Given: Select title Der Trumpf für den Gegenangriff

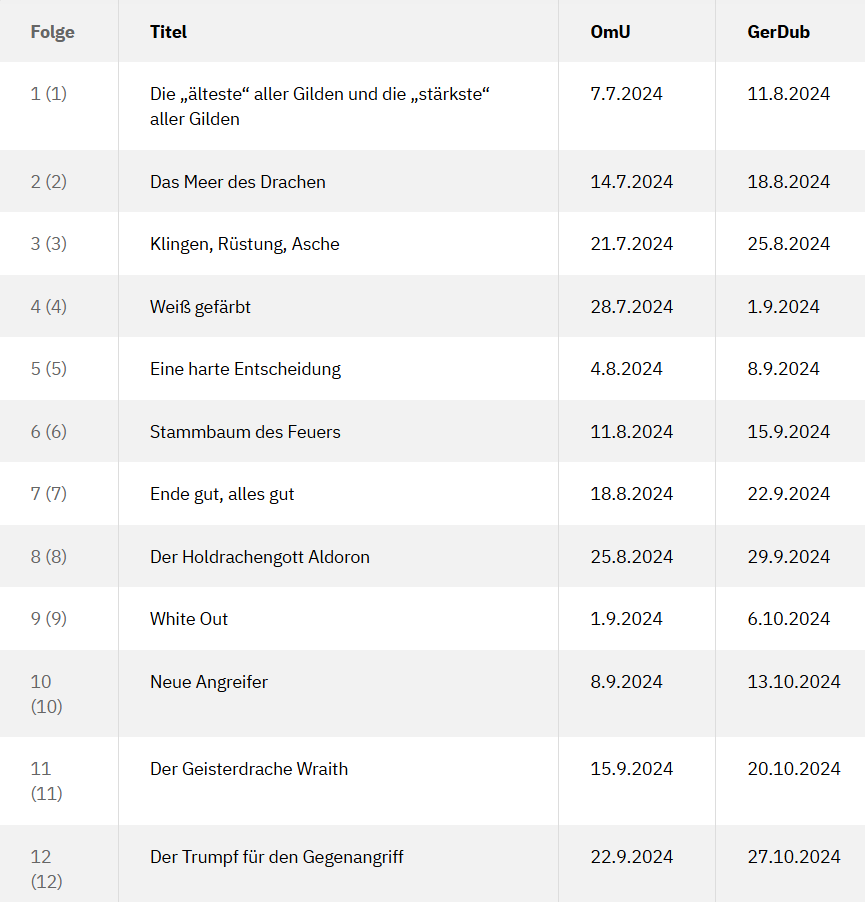Looking at the screenshot, I should point(277,857).
